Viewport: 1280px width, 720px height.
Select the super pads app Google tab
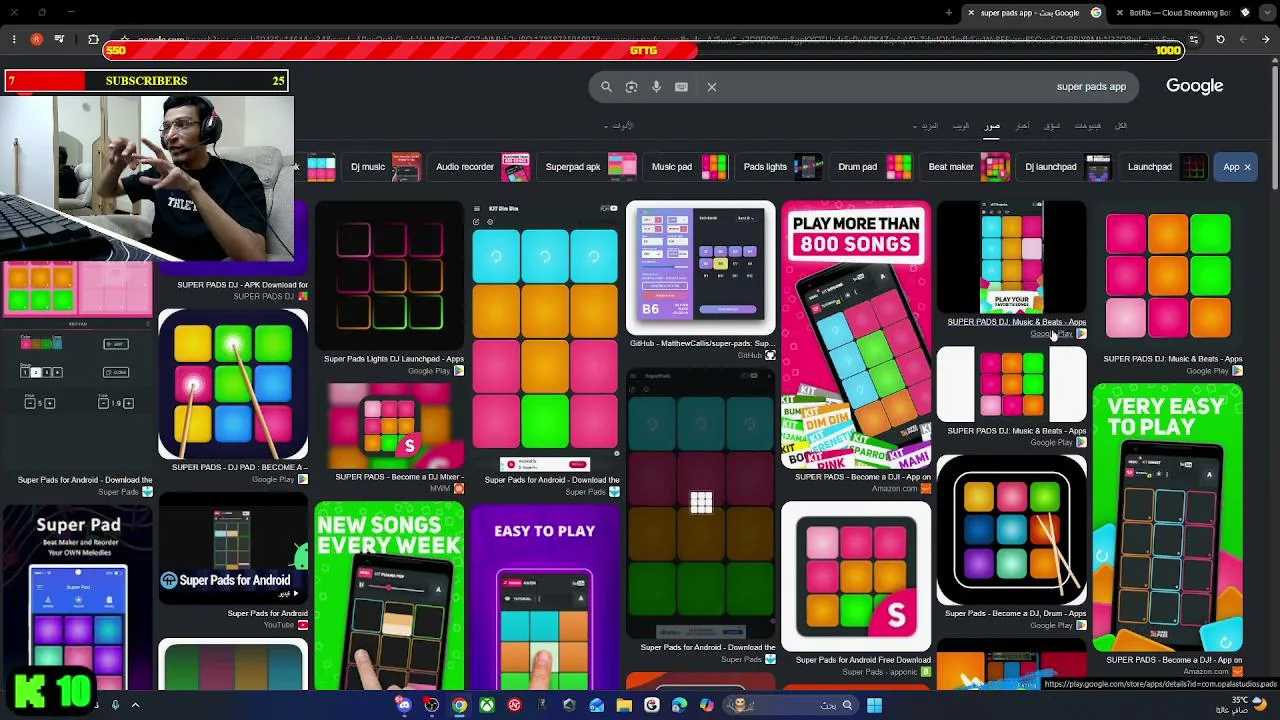tap(1034, 13)
